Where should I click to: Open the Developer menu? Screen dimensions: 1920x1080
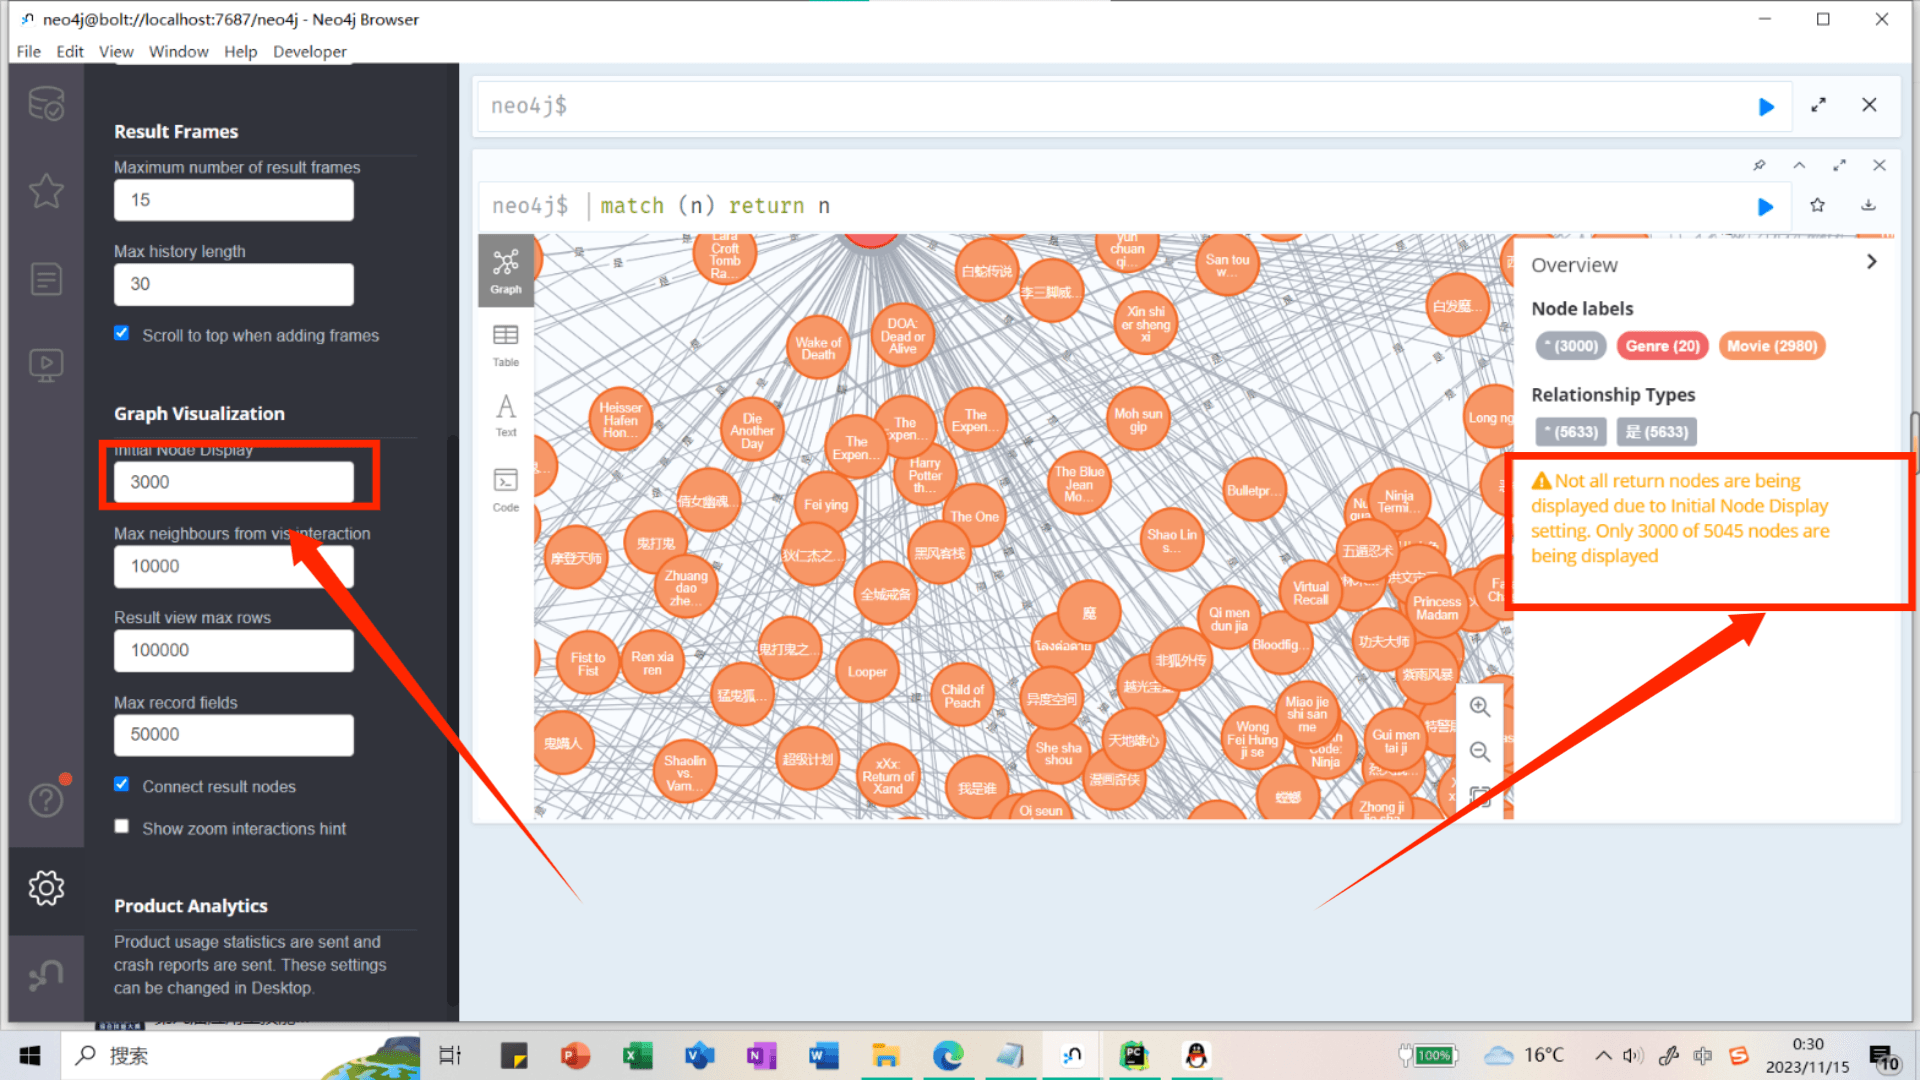click(310, 51)
